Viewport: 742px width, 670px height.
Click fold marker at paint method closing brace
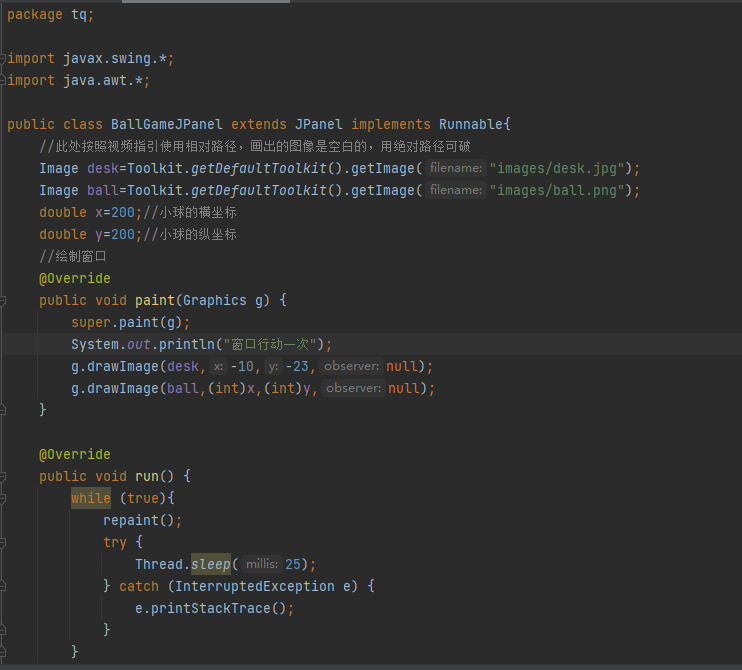coord(2,410)
